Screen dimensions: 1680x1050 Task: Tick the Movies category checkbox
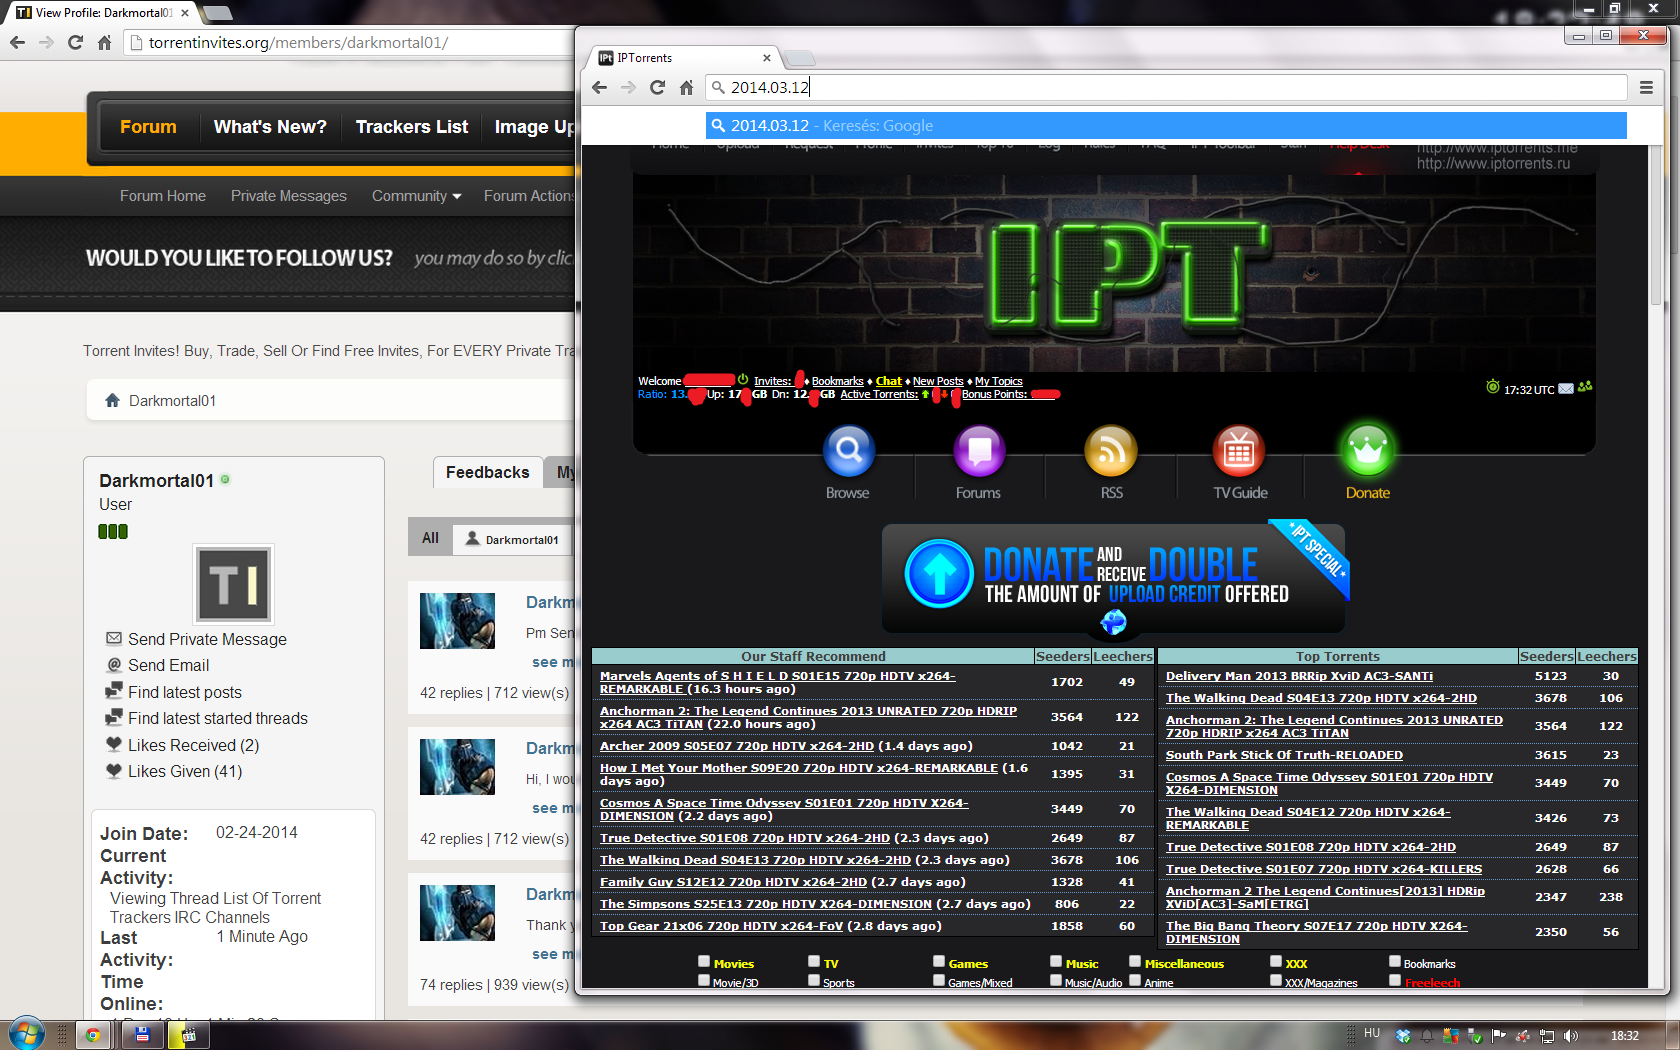(x=704, y=961)
